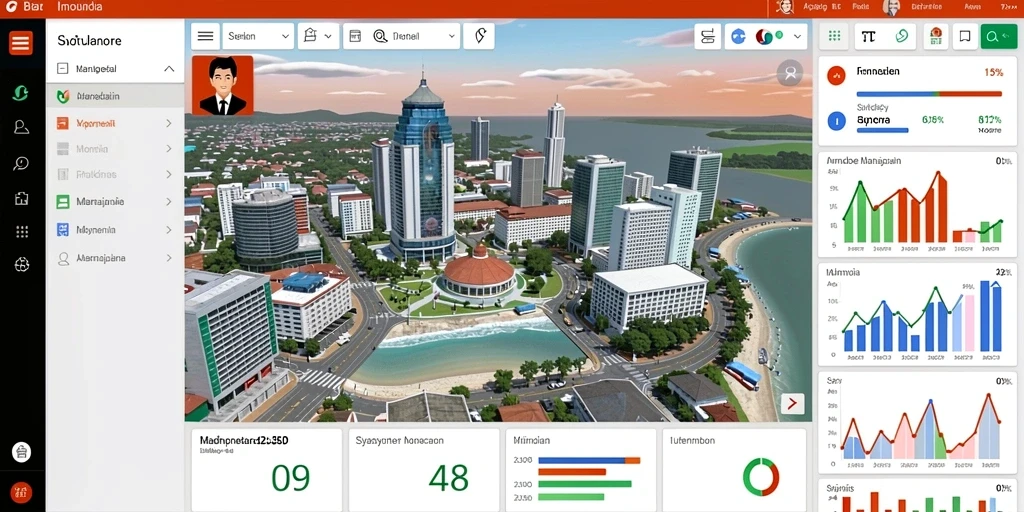Click the white round avatar icon near the sidebar bottom
This screenshot has width=1024, height=512.
pos(22,451)
